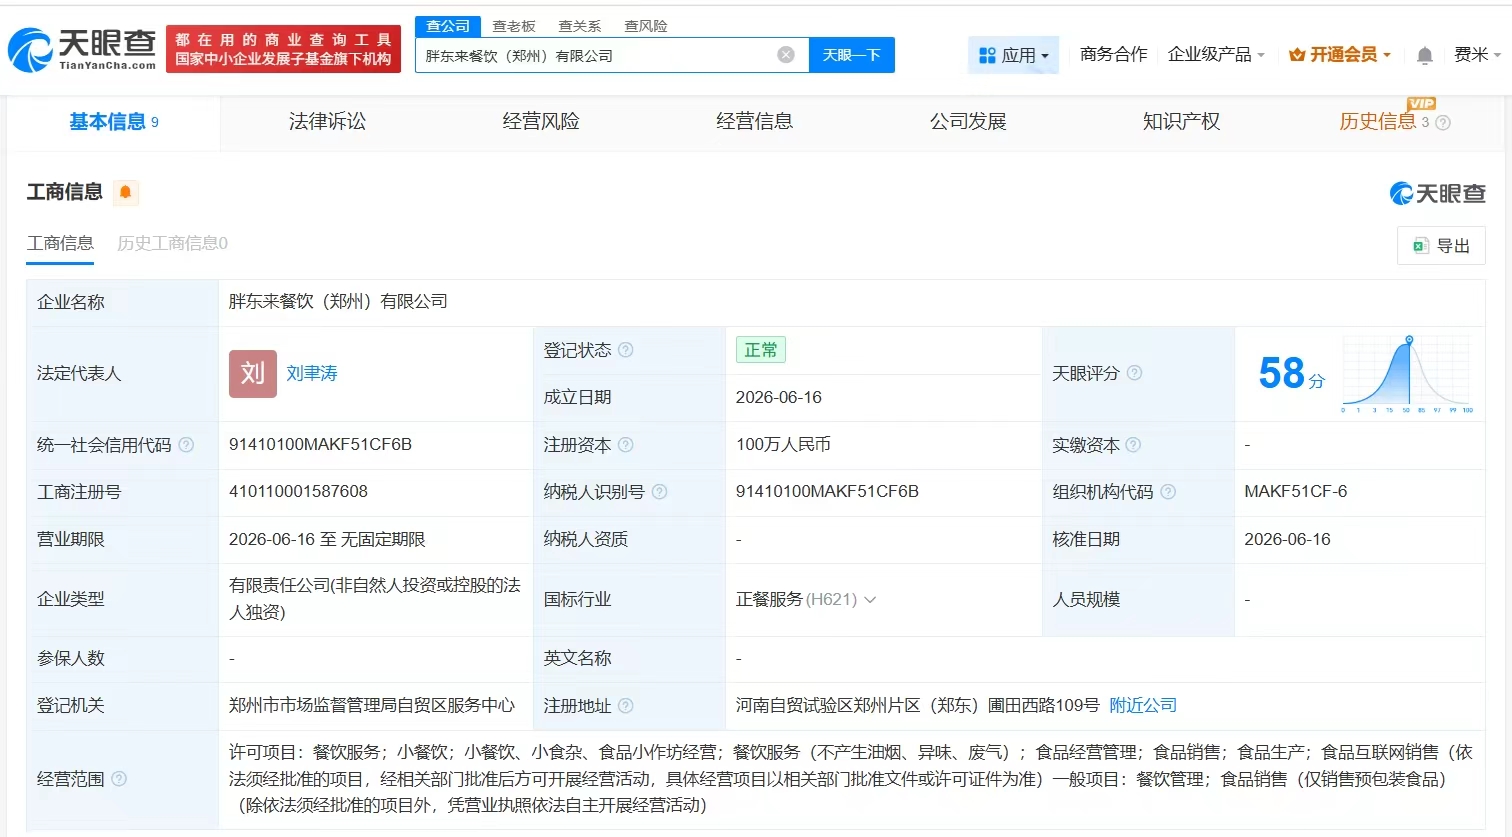Select the 查风险 search tab
The image size is (1512, 837).
646,26
